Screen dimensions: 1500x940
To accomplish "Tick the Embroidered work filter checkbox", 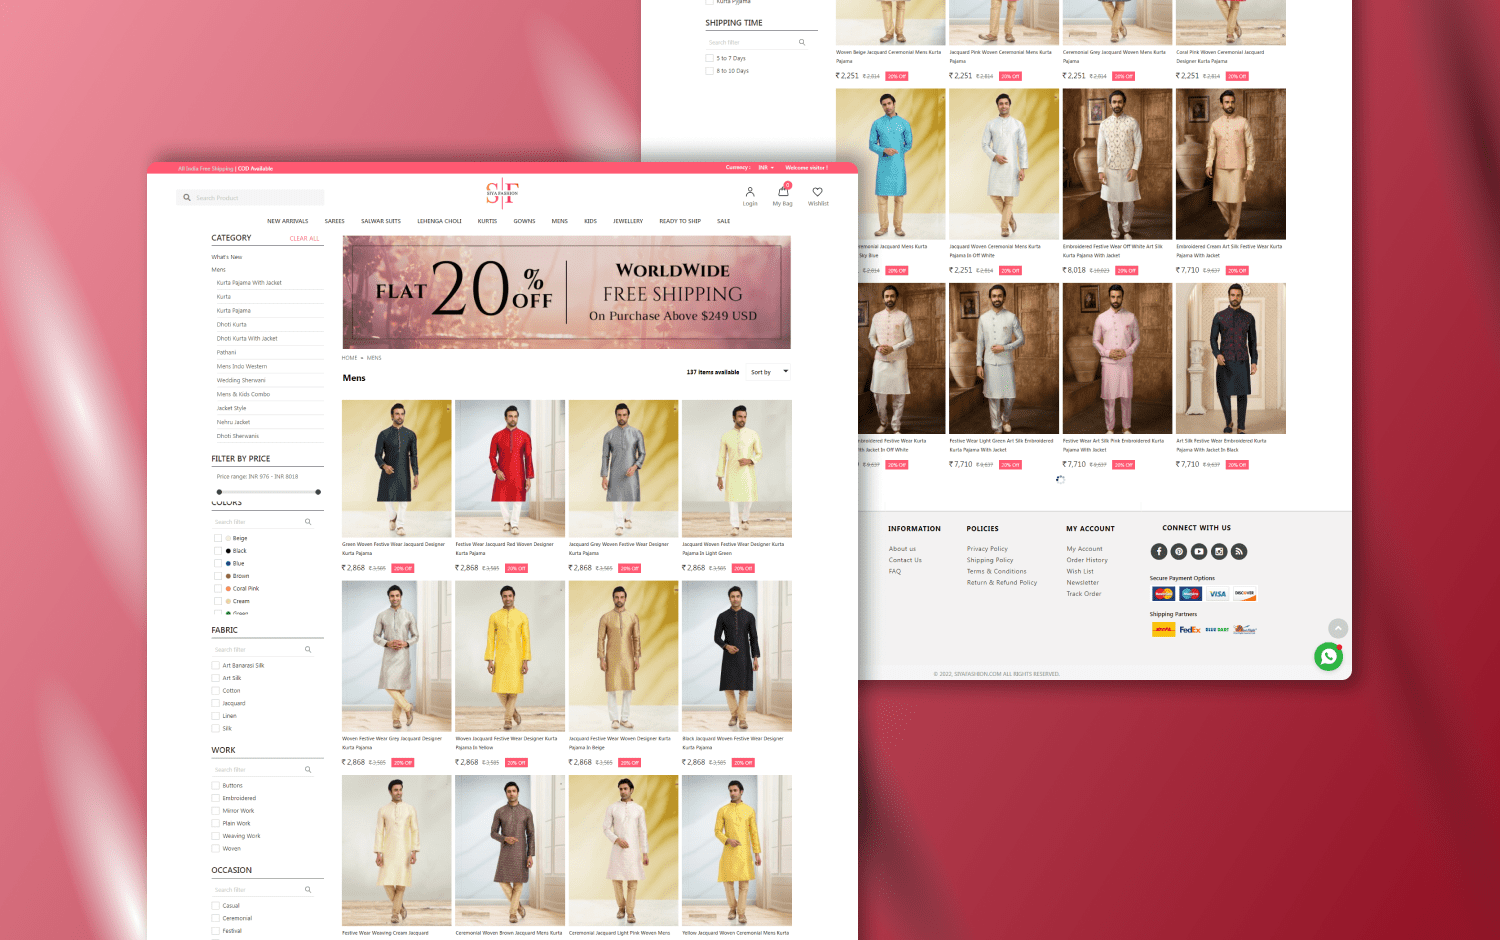I will tap(216, 798).
